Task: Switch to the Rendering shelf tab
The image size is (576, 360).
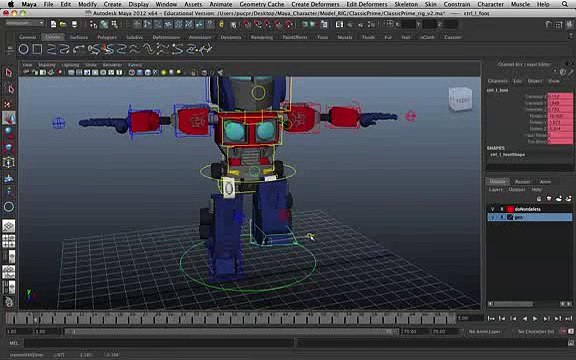Action: (x=262, y=37)
